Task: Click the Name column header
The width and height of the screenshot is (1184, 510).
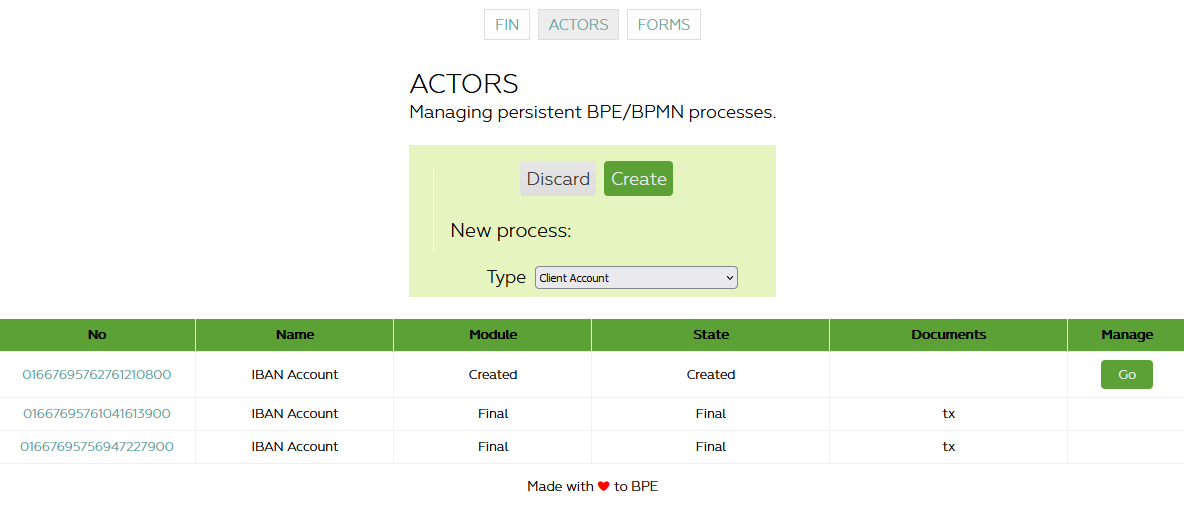Action: pos(295,335)
